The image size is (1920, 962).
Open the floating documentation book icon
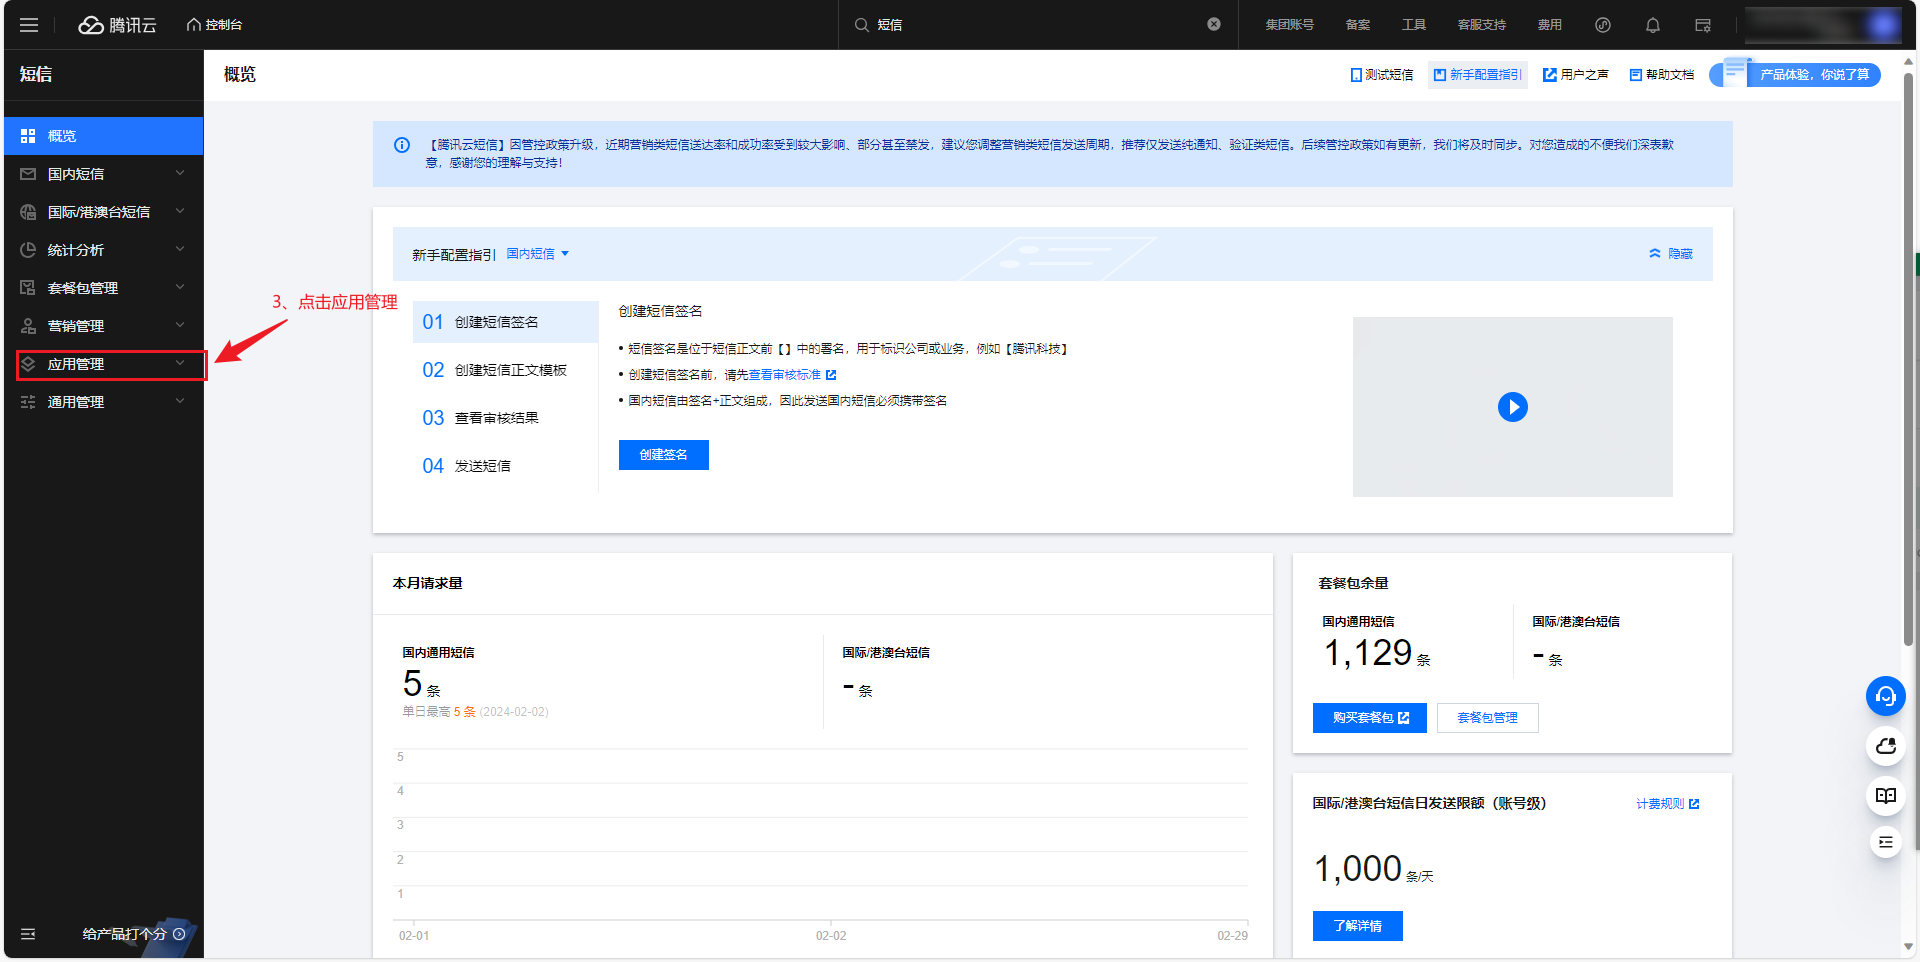(1886, 796)
